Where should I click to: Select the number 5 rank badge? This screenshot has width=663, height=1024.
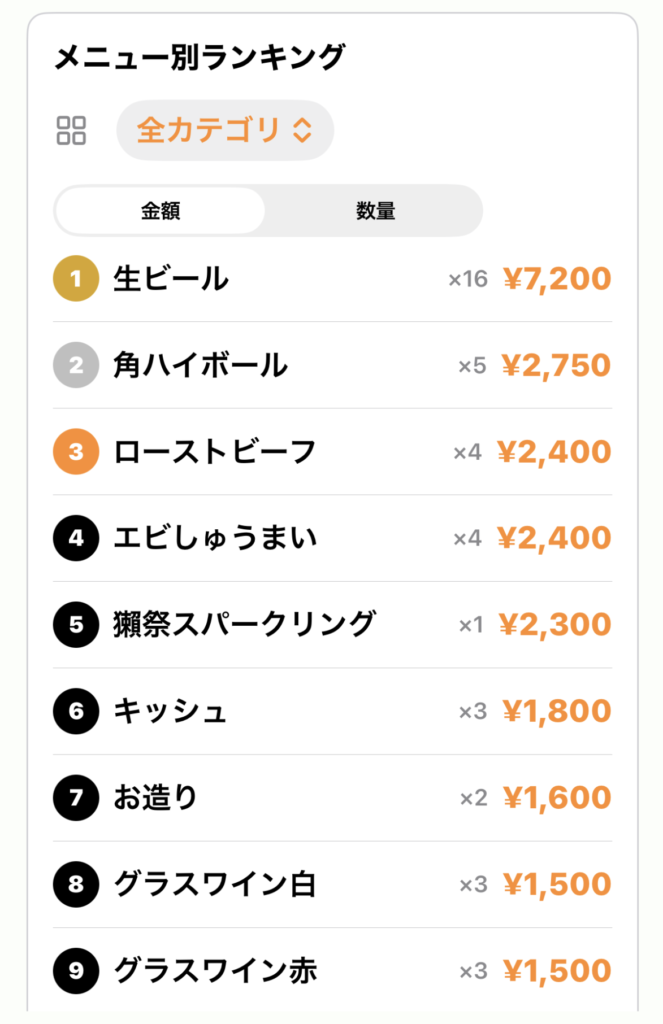click(75, 624)
